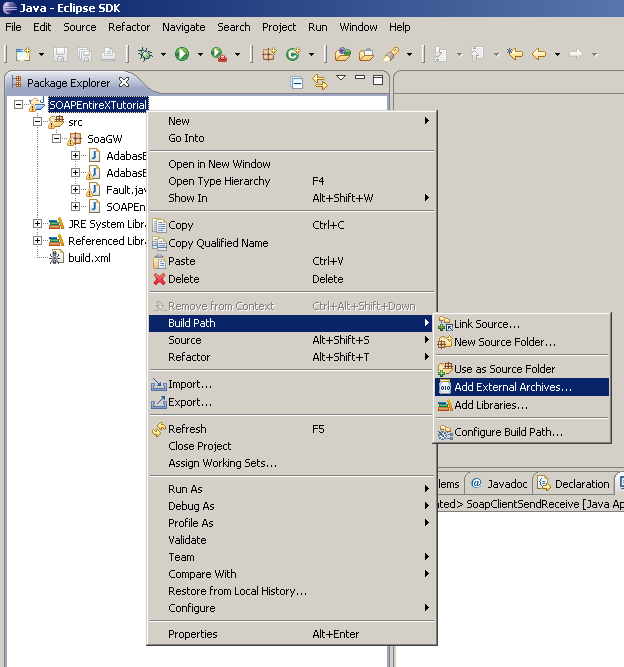Collapse the SoaGW package node
Image resolution: width=624 pixels, height=667 pixels.
[x=56, y=139]
